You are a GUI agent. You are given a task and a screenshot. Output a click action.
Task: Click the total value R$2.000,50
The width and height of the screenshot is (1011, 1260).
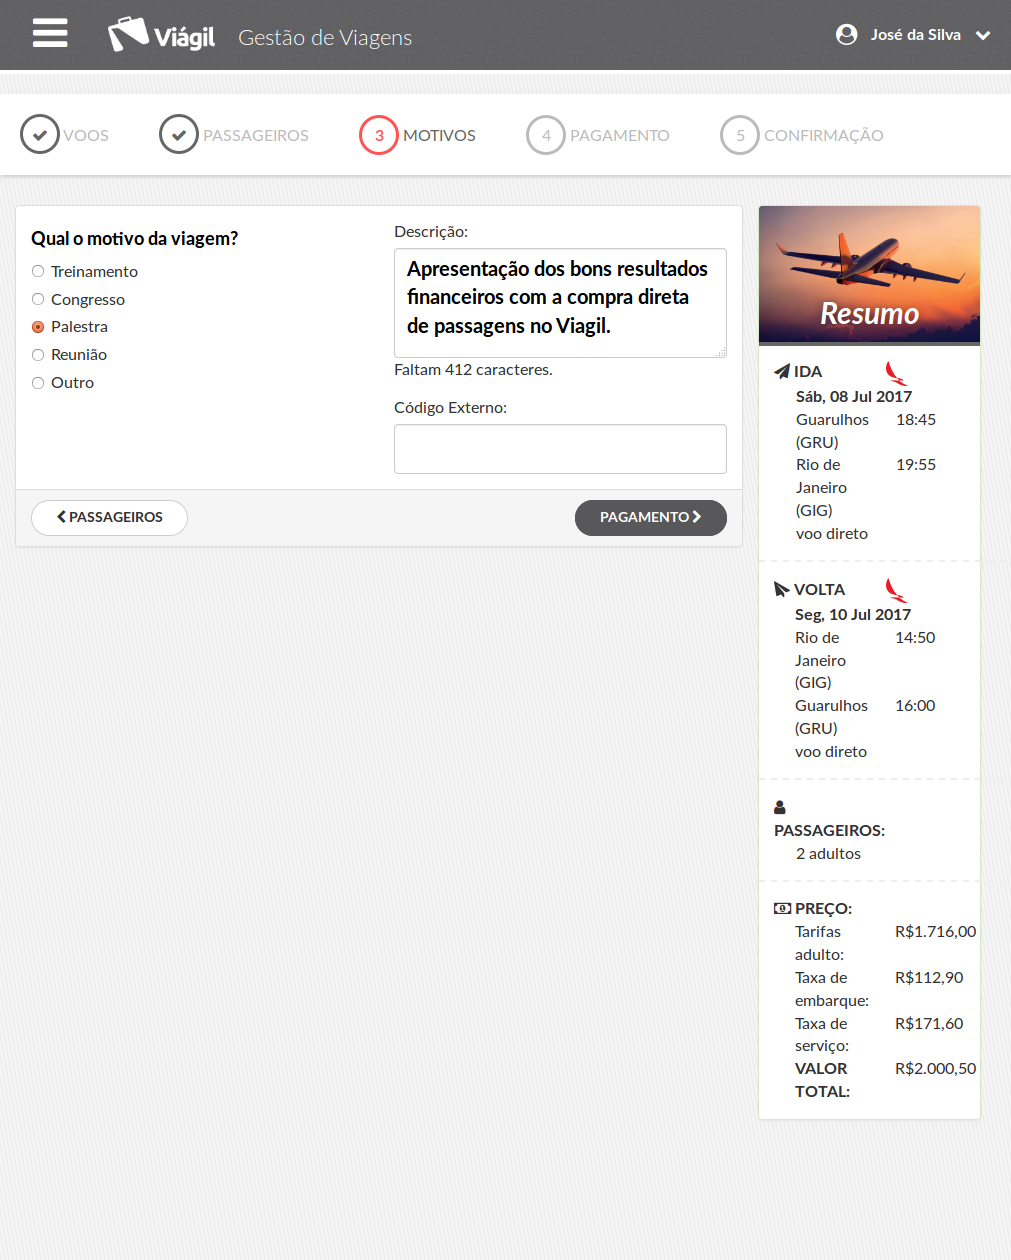(936, 1068)
